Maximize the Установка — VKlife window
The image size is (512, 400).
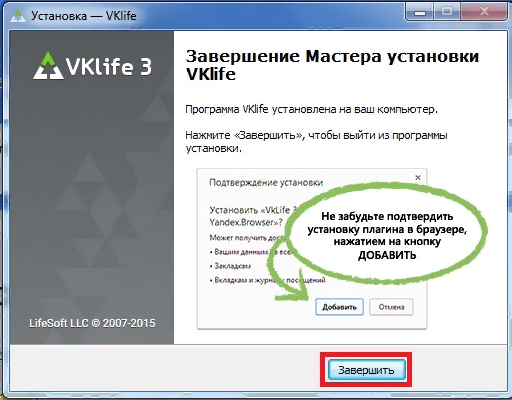click(447, 12)
